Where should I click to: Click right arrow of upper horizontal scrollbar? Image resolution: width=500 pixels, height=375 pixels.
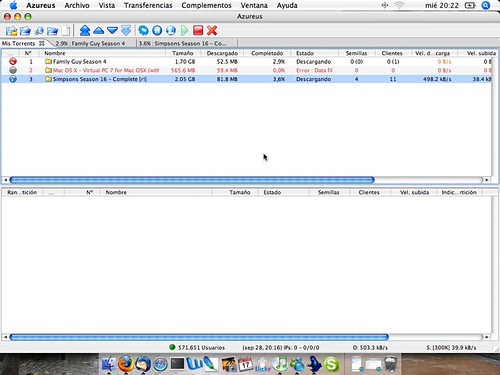click(487, 180)
